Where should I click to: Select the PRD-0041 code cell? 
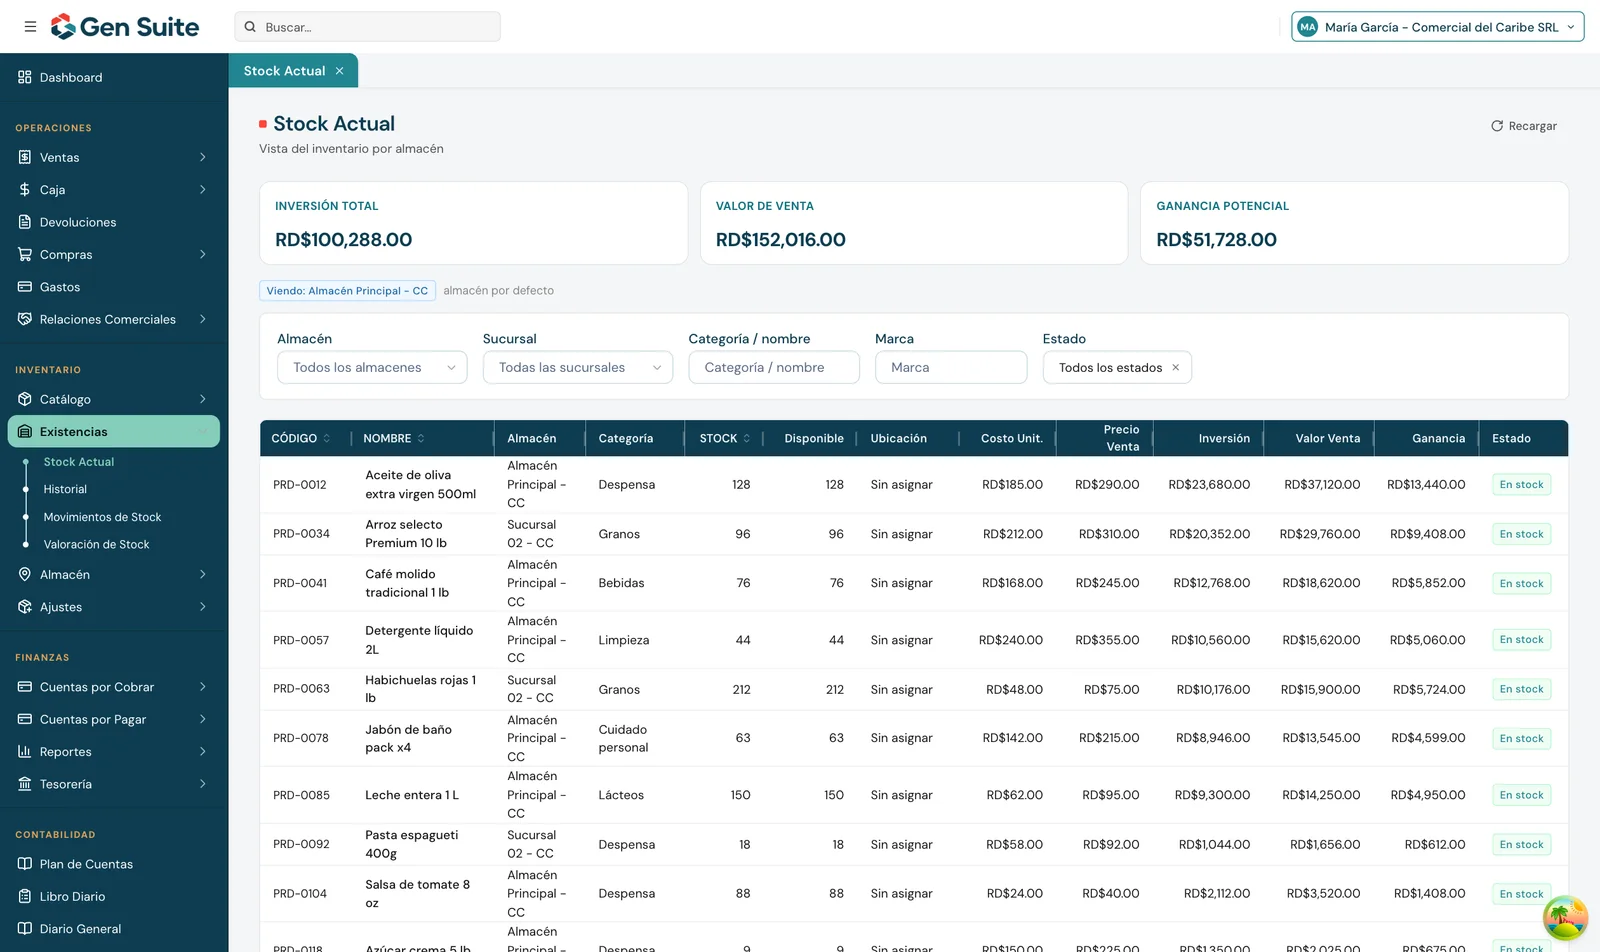pyautogui.click(x=300, y=583)
